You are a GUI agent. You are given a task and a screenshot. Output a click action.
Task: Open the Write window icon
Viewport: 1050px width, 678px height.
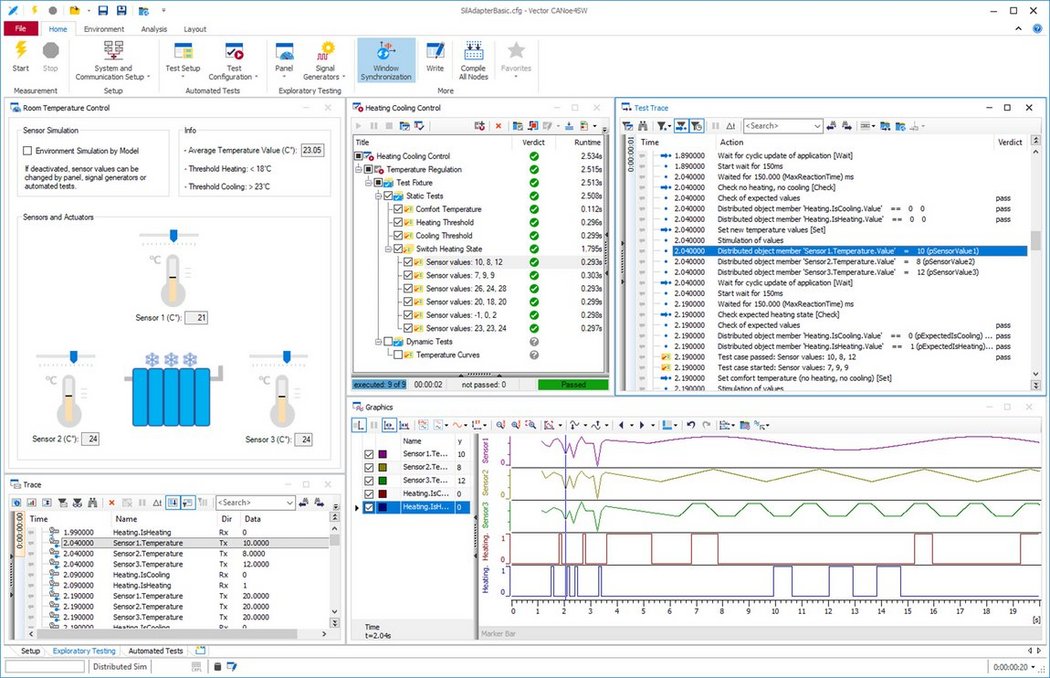click(435, 56)
